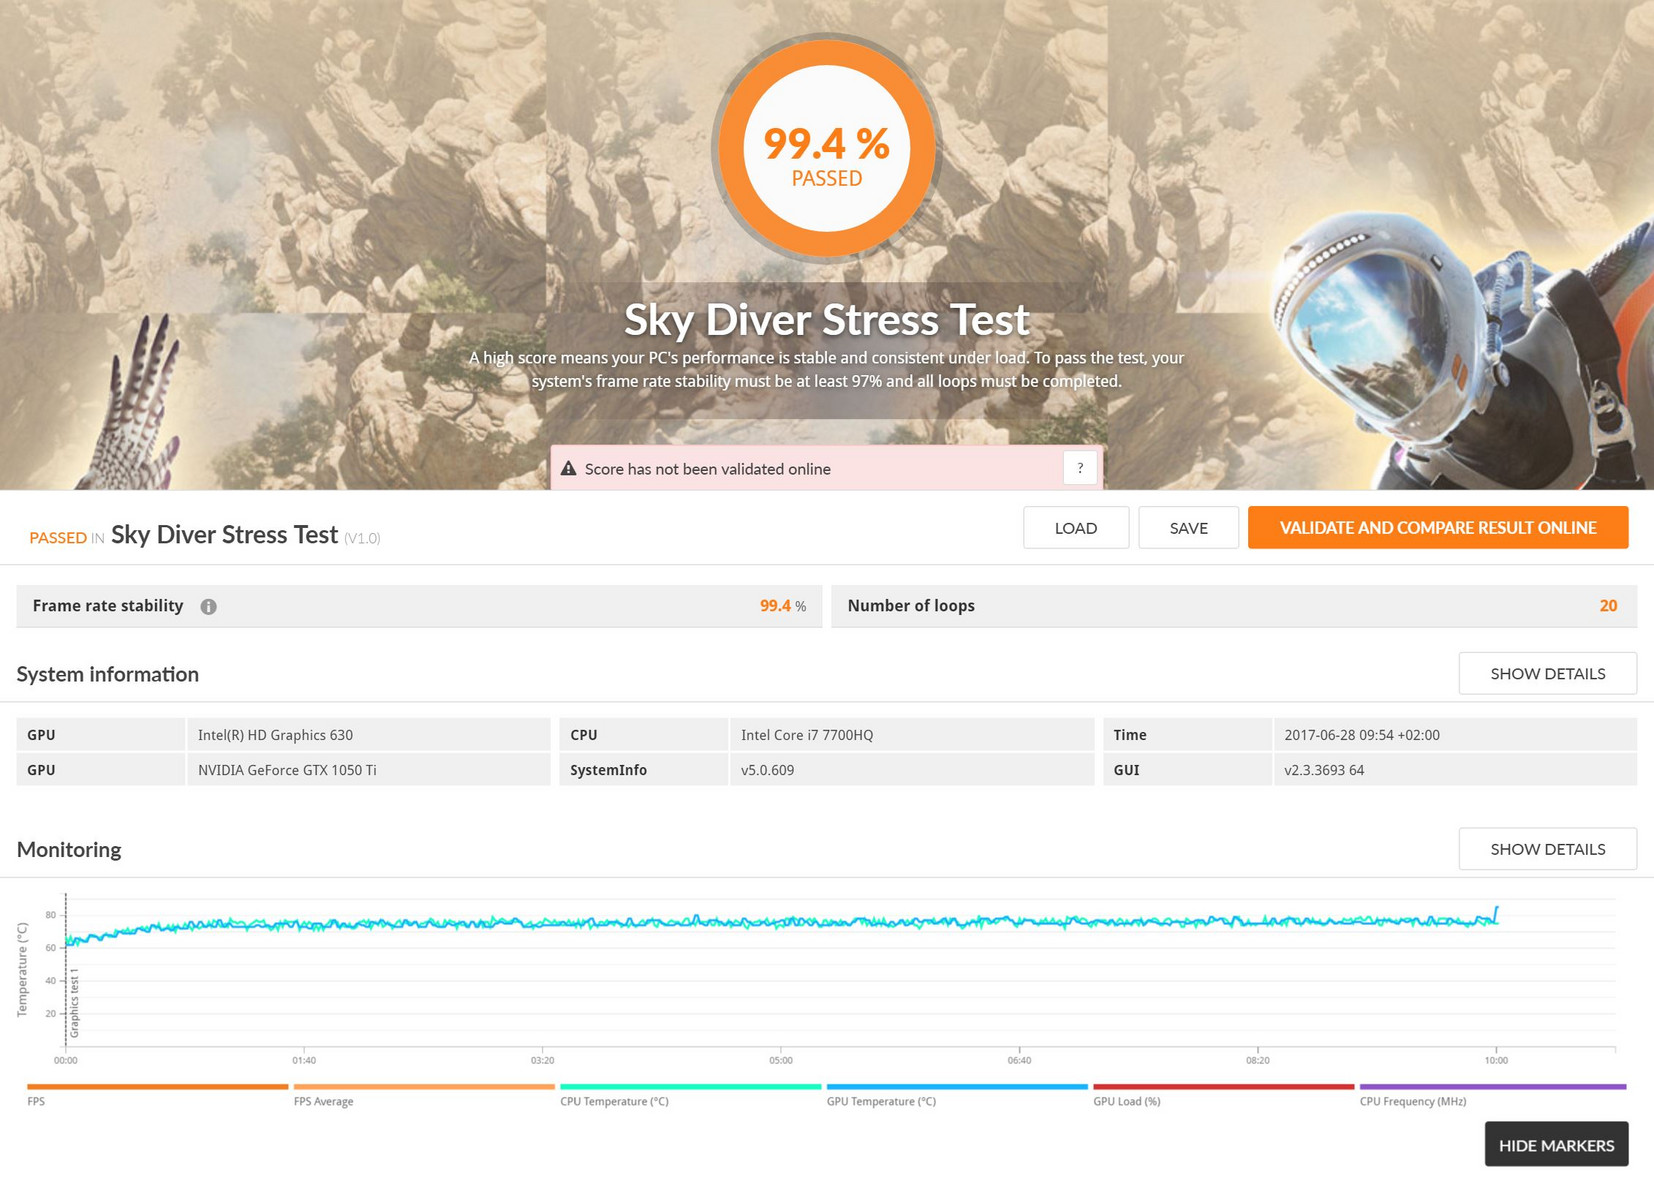The image size is (1654, 1200).
Task: Click the Frame rate stability '99.4' value
Action: (x=775, y=606)
